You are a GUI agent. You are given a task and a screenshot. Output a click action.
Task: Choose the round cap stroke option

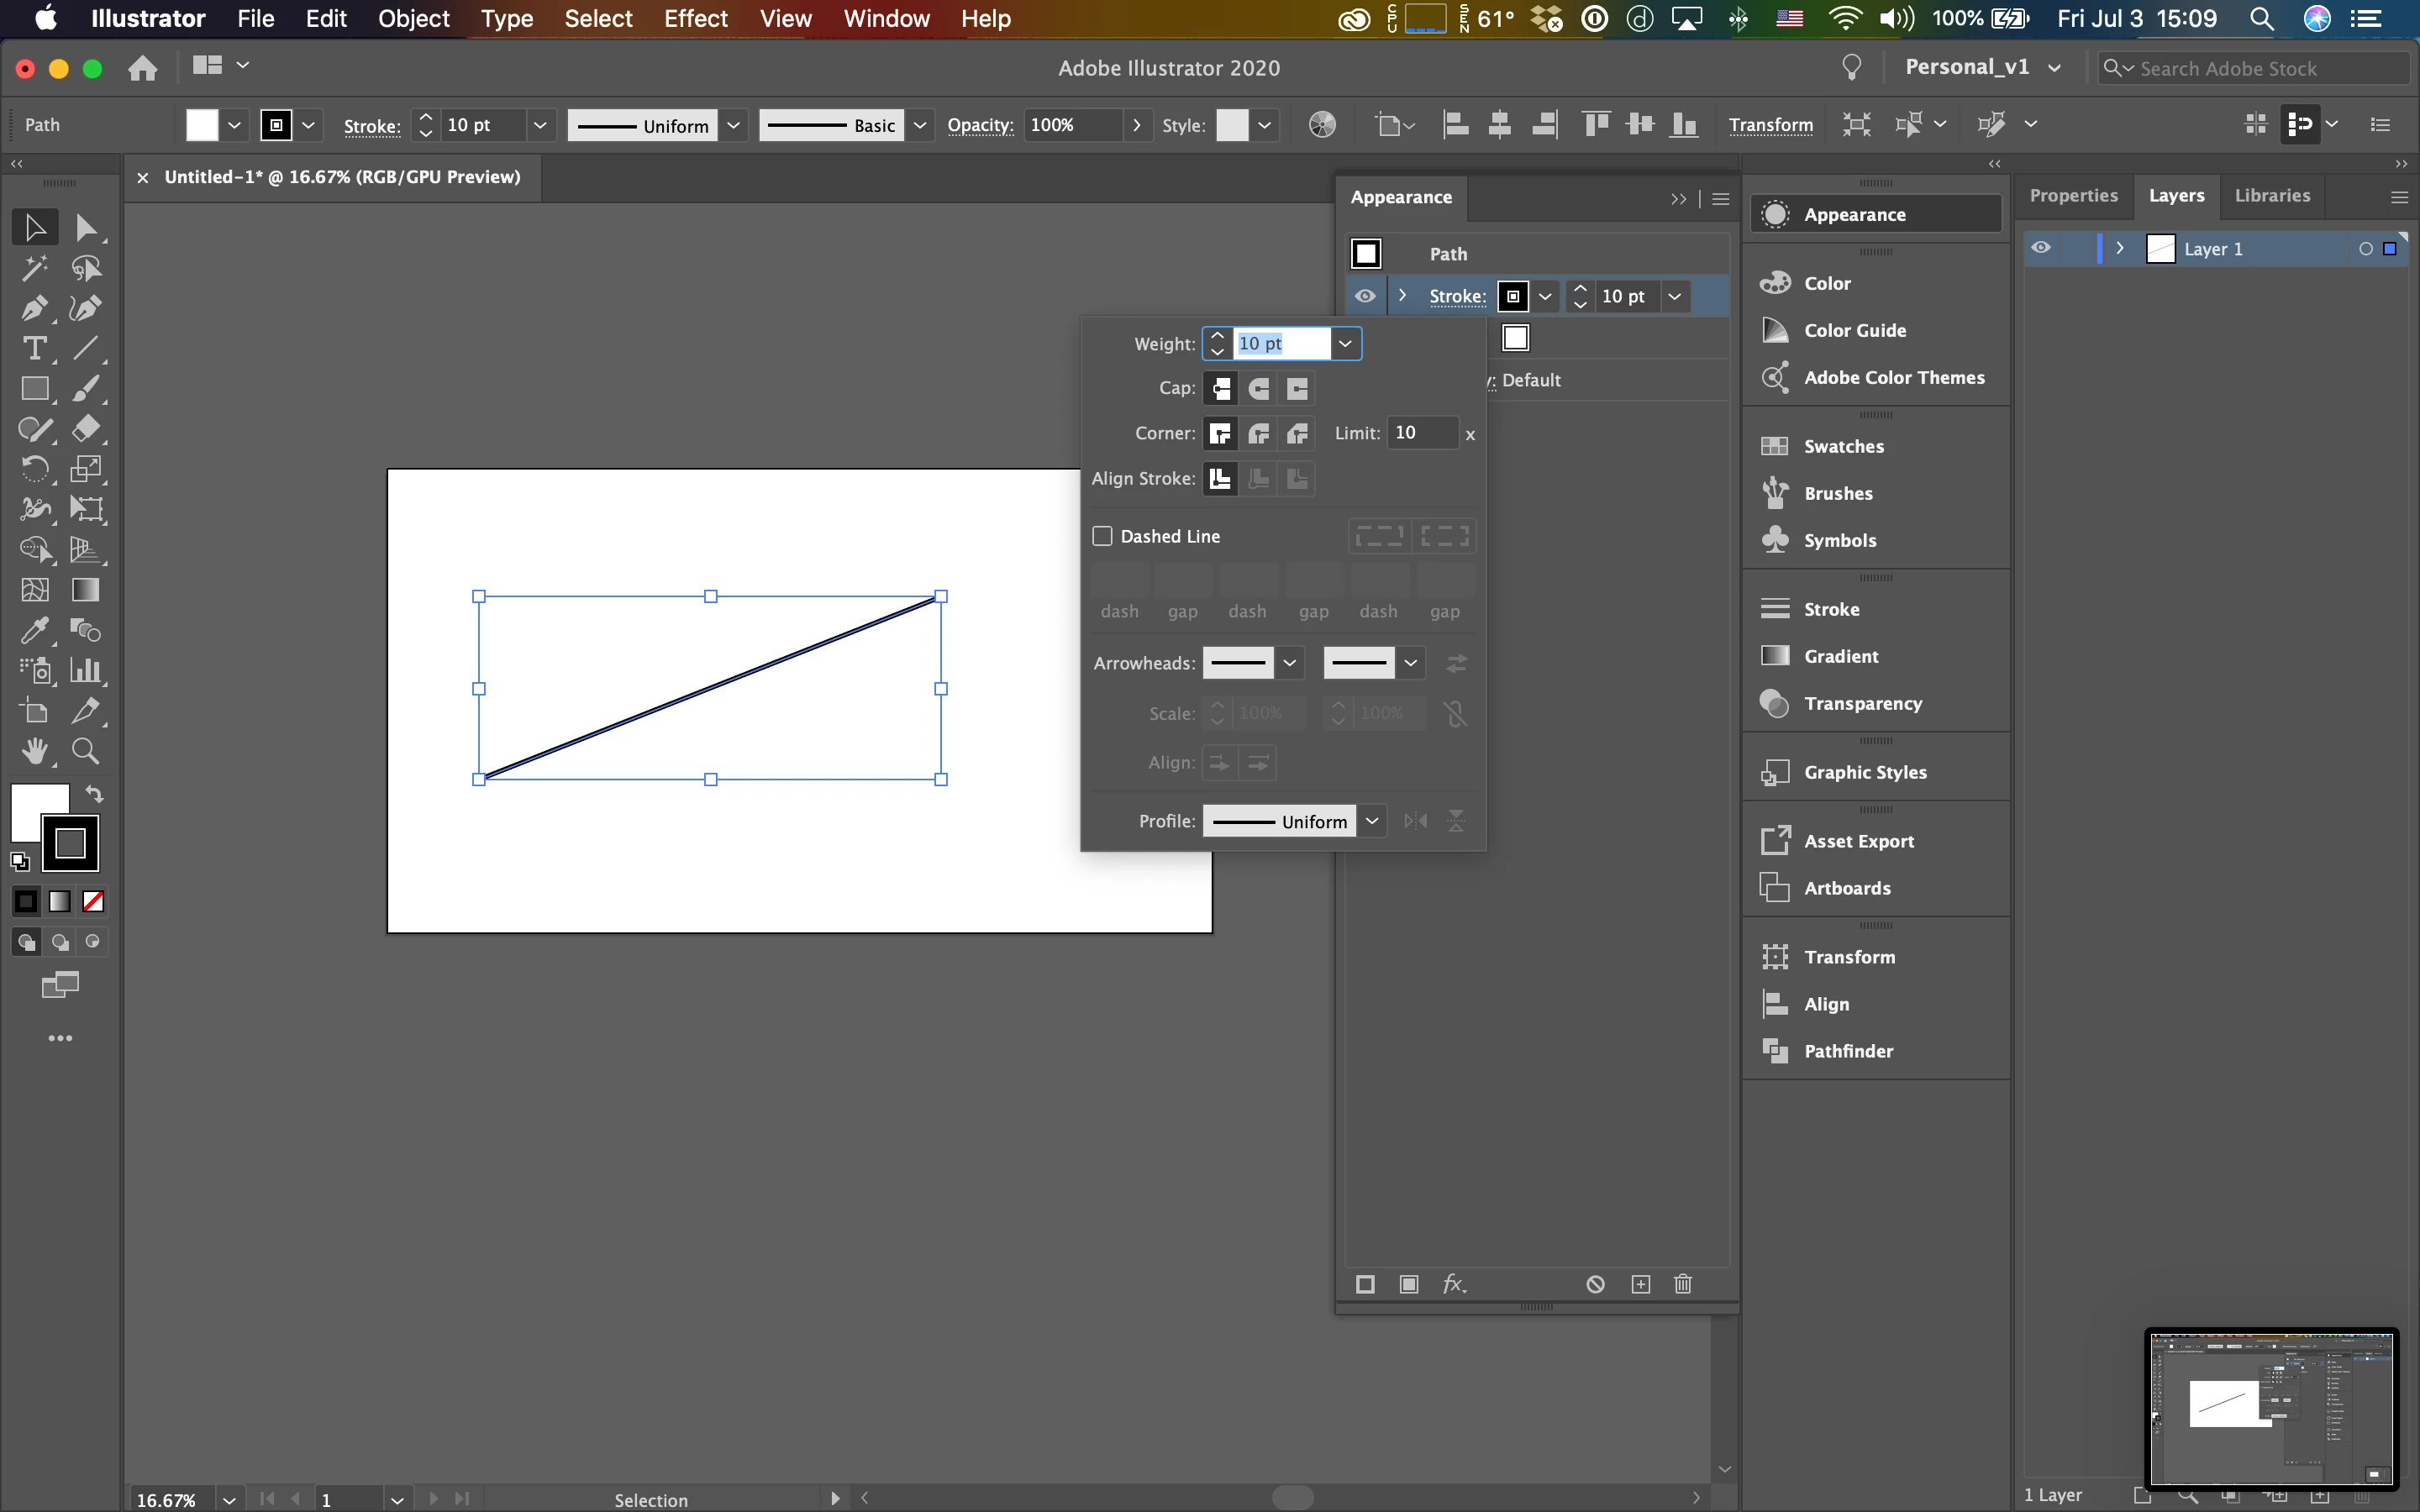point(1259,388)
